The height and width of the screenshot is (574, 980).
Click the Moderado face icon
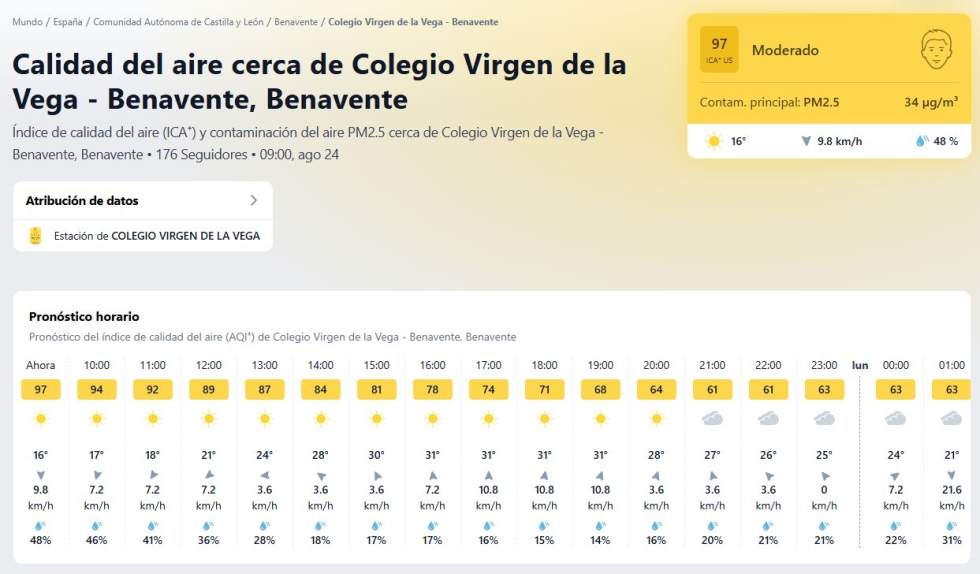click(x=935, y=49)
